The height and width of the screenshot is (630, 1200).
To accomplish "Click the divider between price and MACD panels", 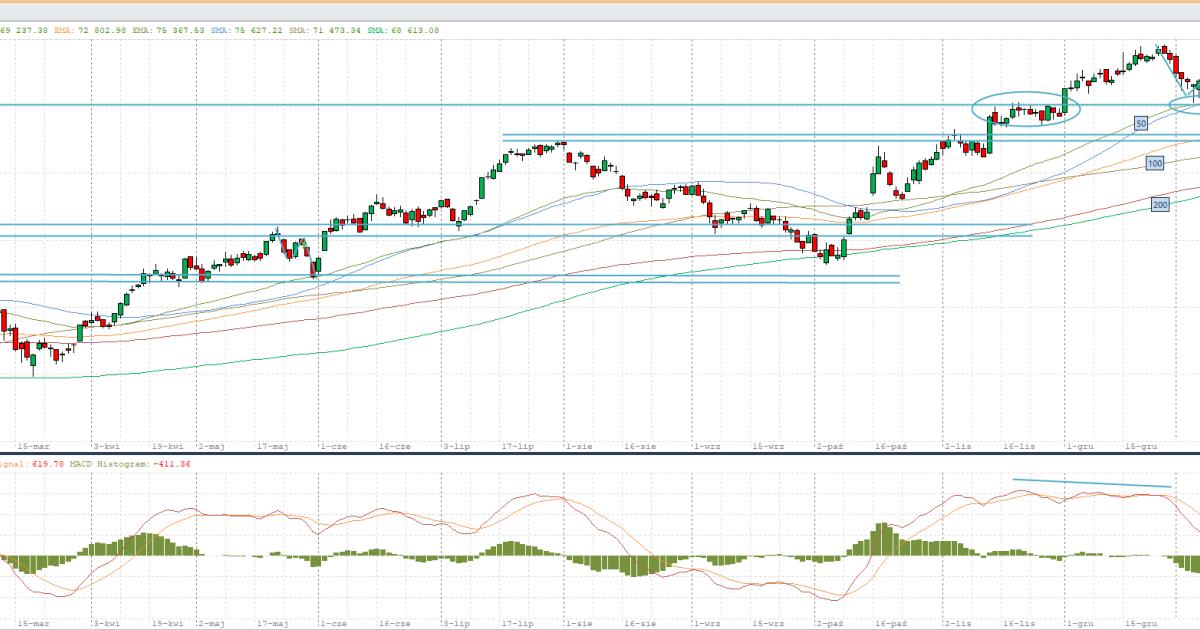I will point(600,454).
